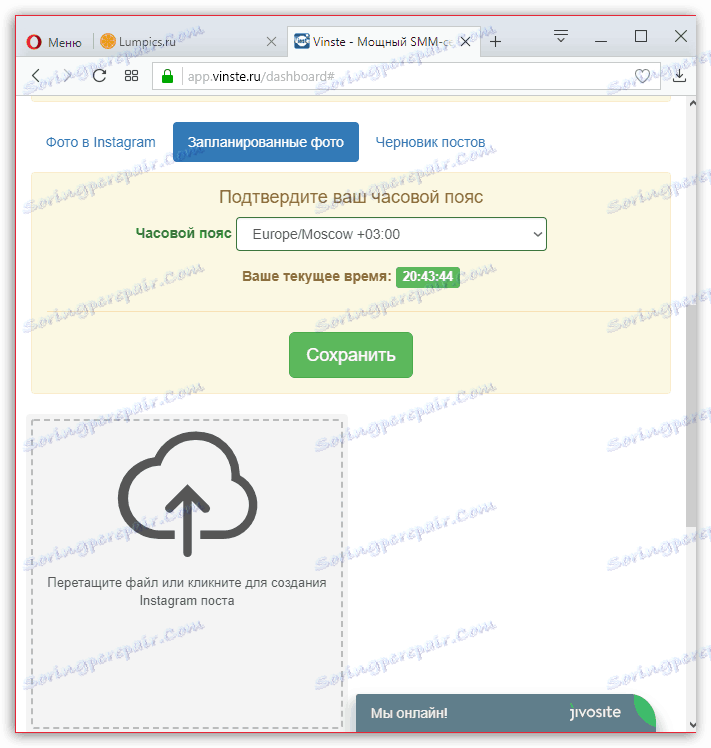Click the Сохранить button

coord(351,355)
